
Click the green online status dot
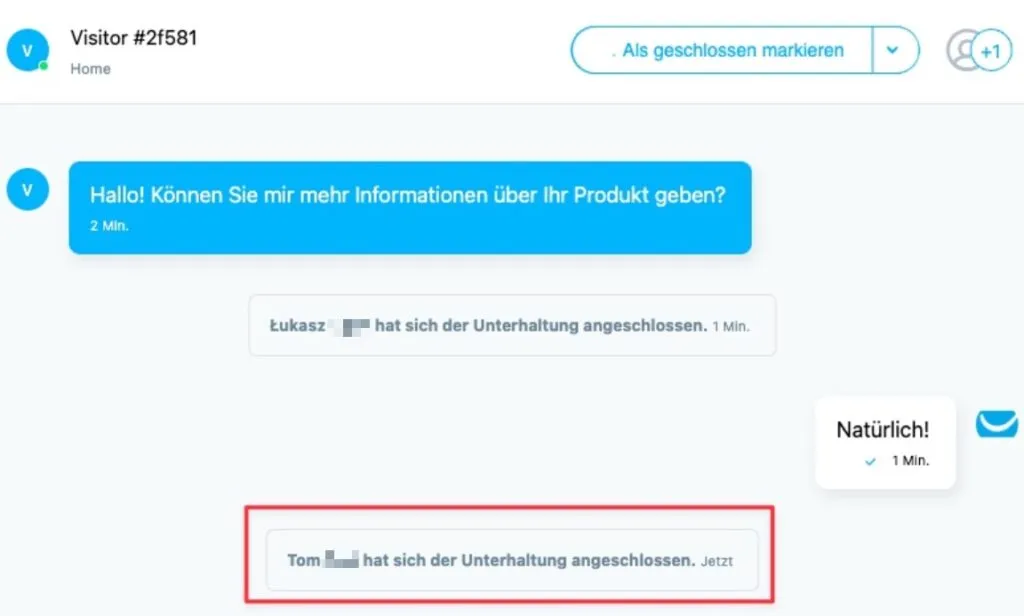click(x=43, y=66)
